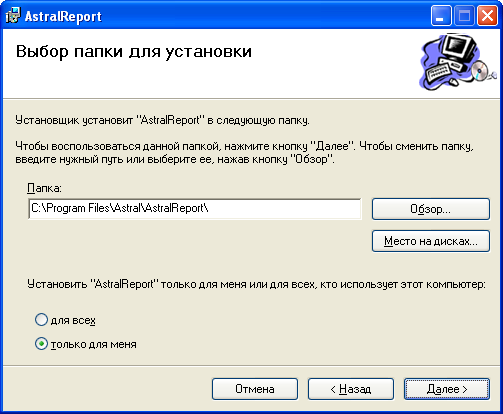Viewport: 503px width, 414px height.
Task: Click the heading "Выбор папки для установки"
Action: pyautogui.click(x=134, y=52)
